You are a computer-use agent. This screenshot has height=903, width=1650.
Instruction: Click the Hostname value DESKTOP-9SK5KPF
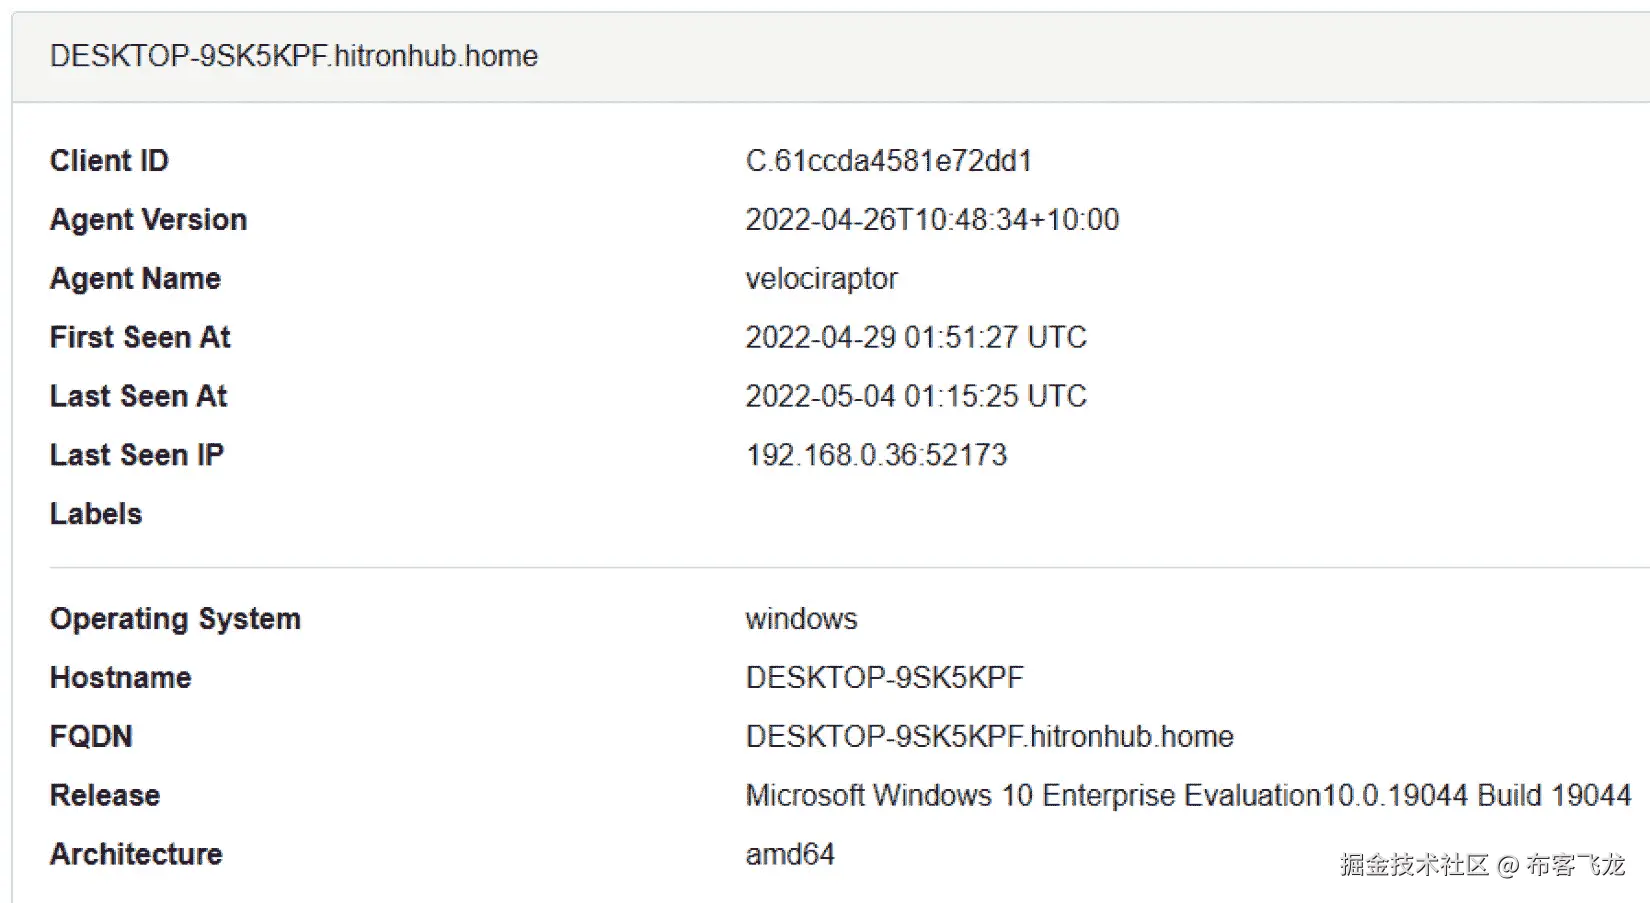point(884,678)
